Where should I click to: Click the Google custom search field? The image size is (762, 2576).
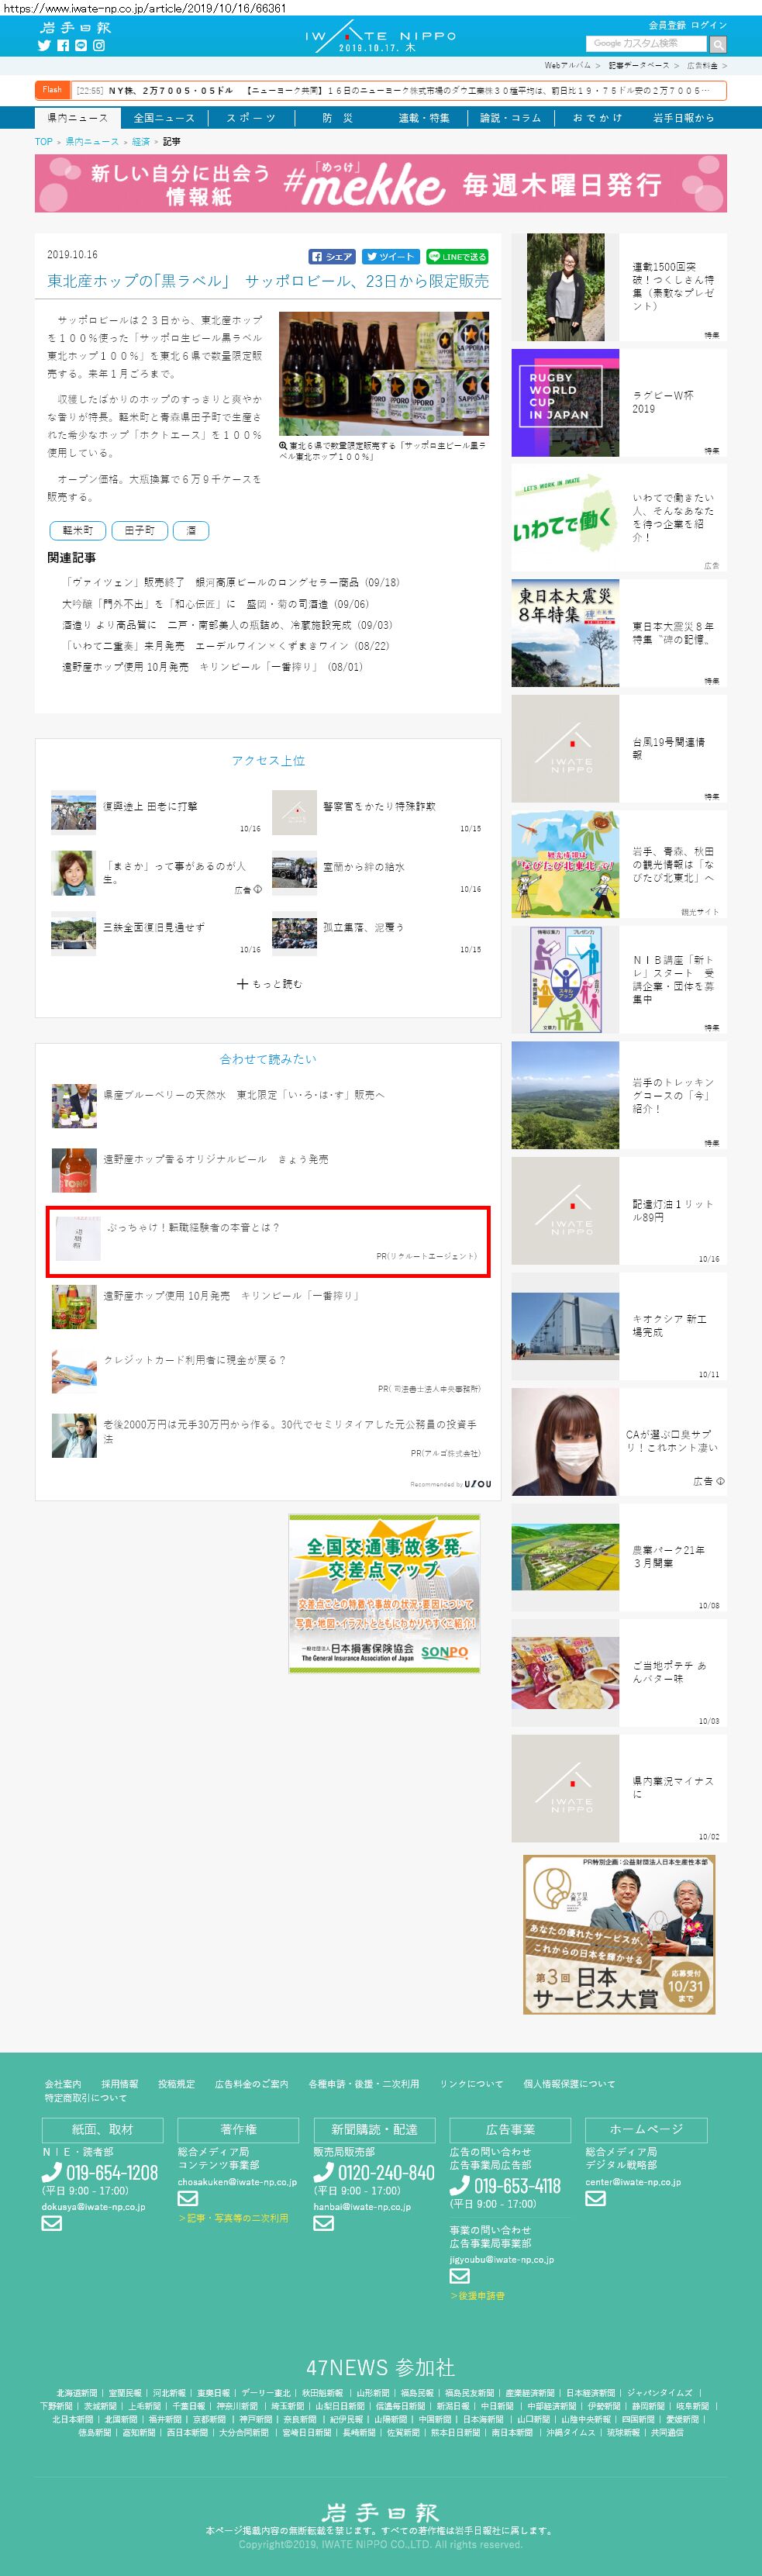click(x=646, y=44)
